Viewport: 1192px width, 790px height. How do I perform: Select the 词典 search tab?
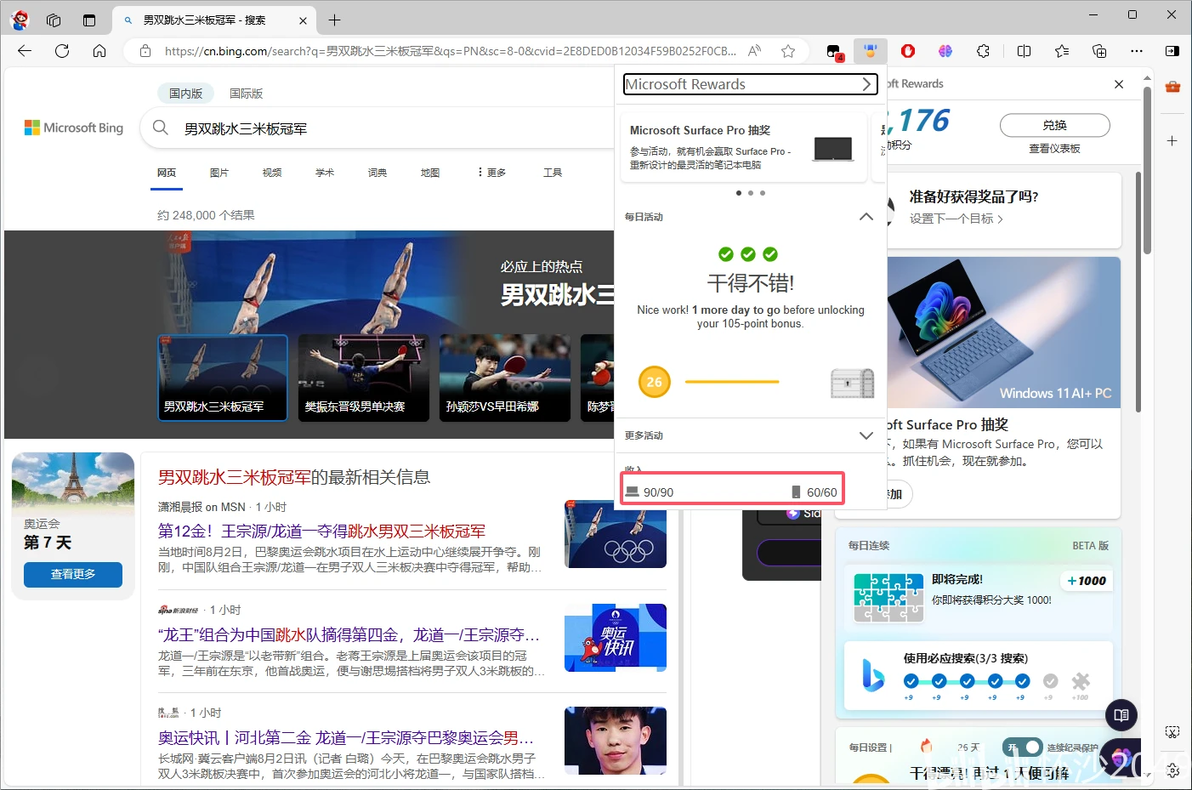[x=377, y=173]
